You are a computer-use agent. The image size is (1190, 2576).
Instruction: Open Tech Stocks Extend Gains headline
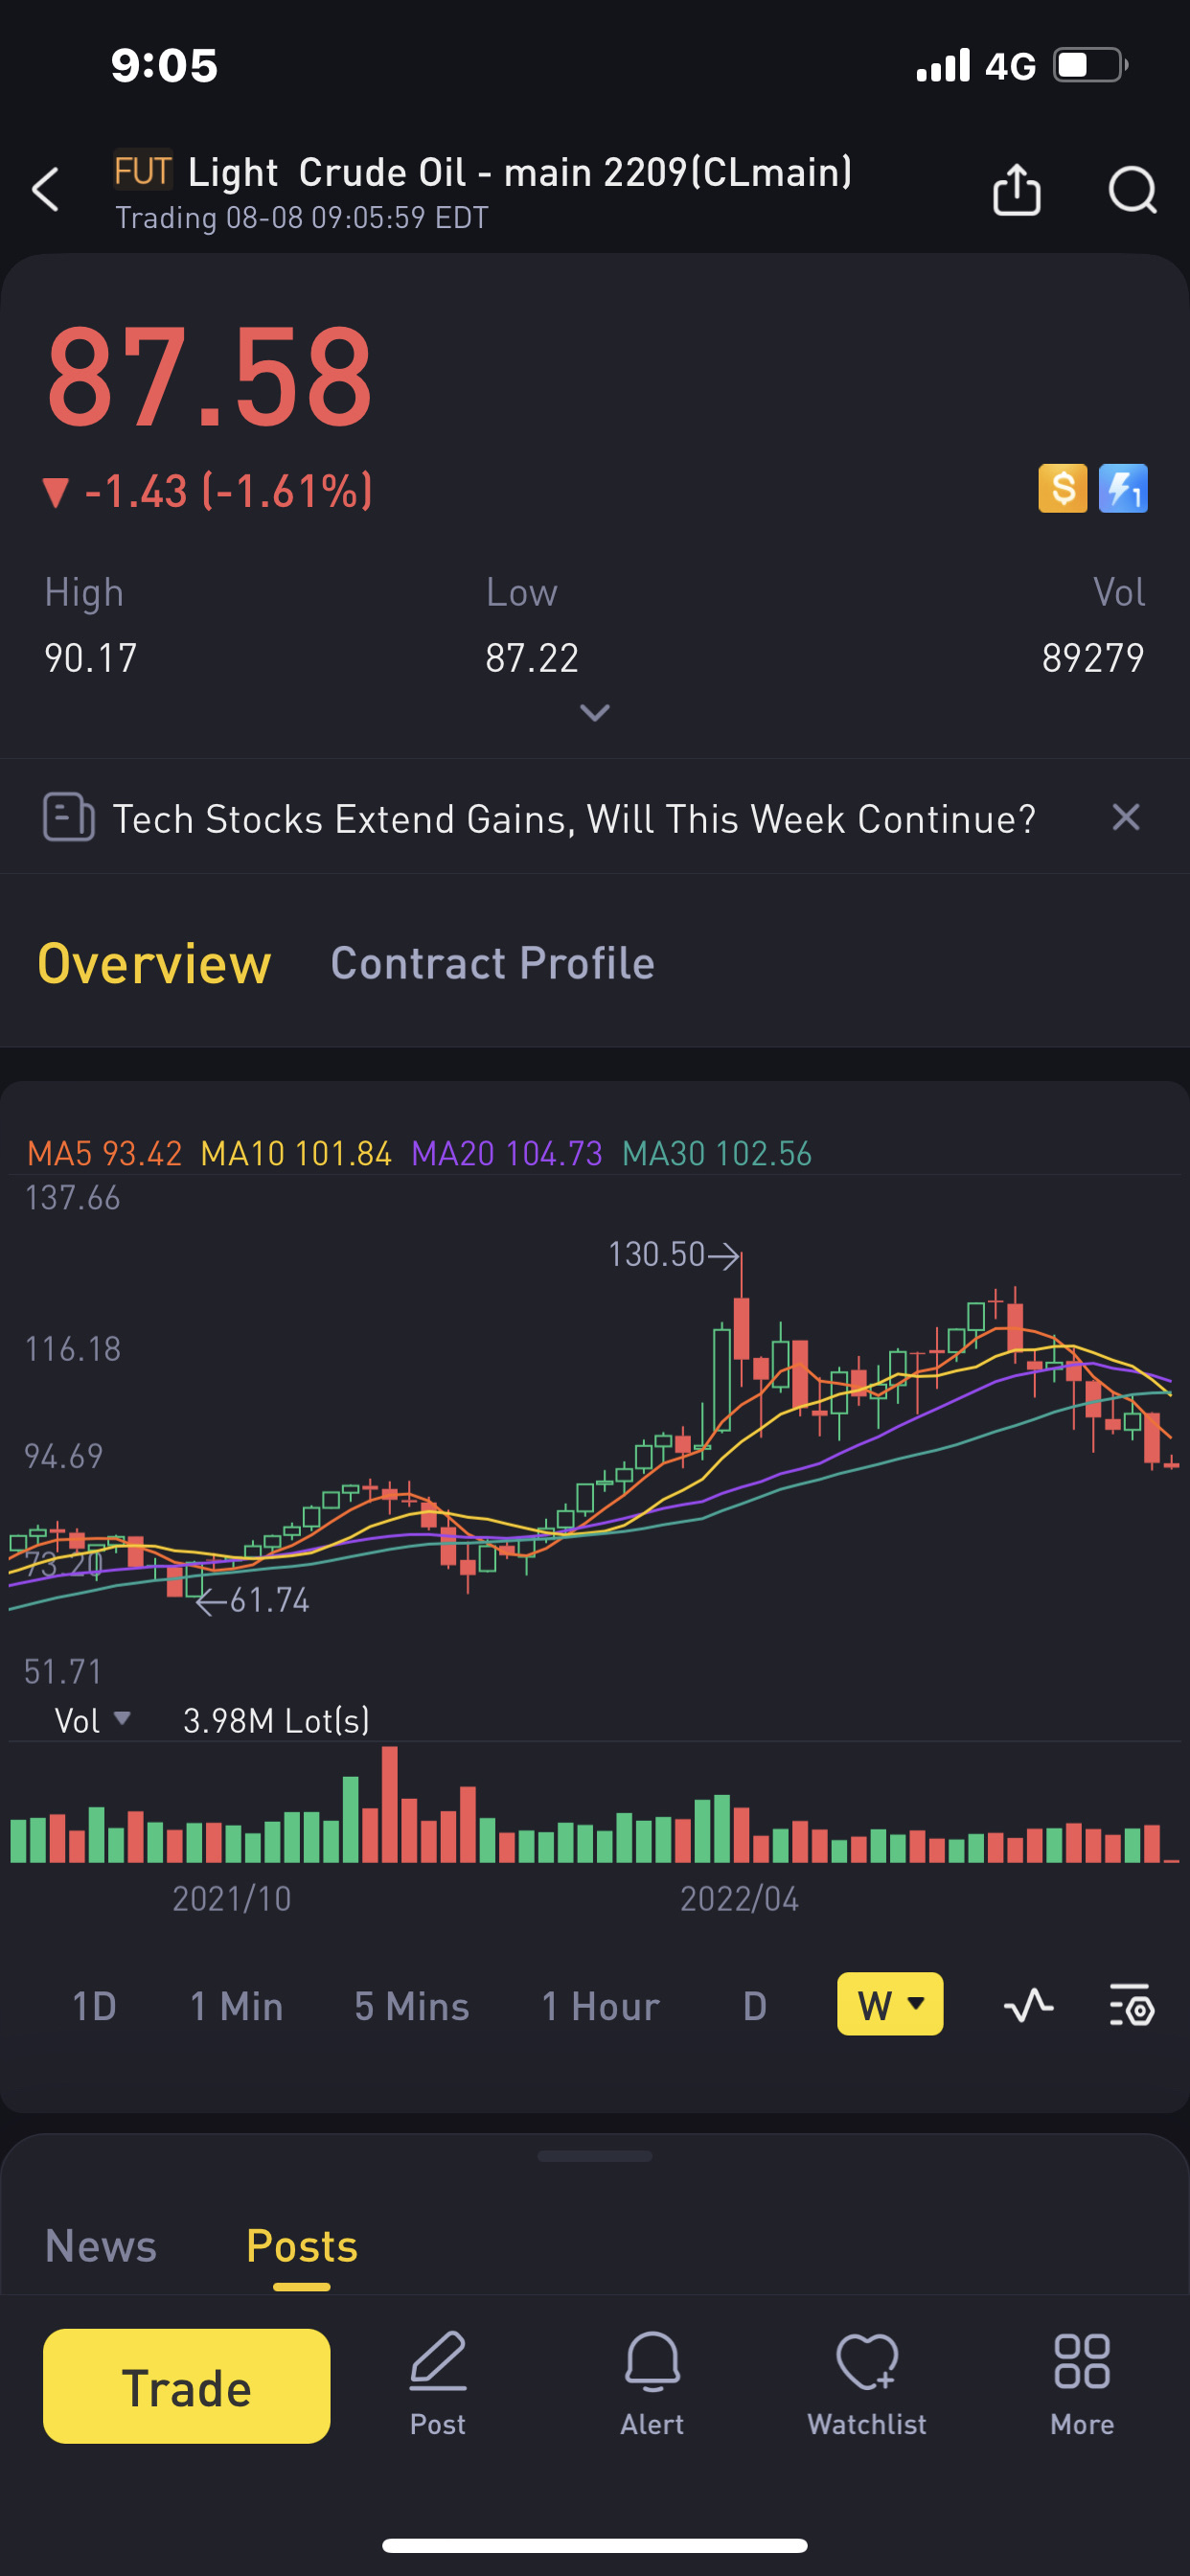coord(573,819)
